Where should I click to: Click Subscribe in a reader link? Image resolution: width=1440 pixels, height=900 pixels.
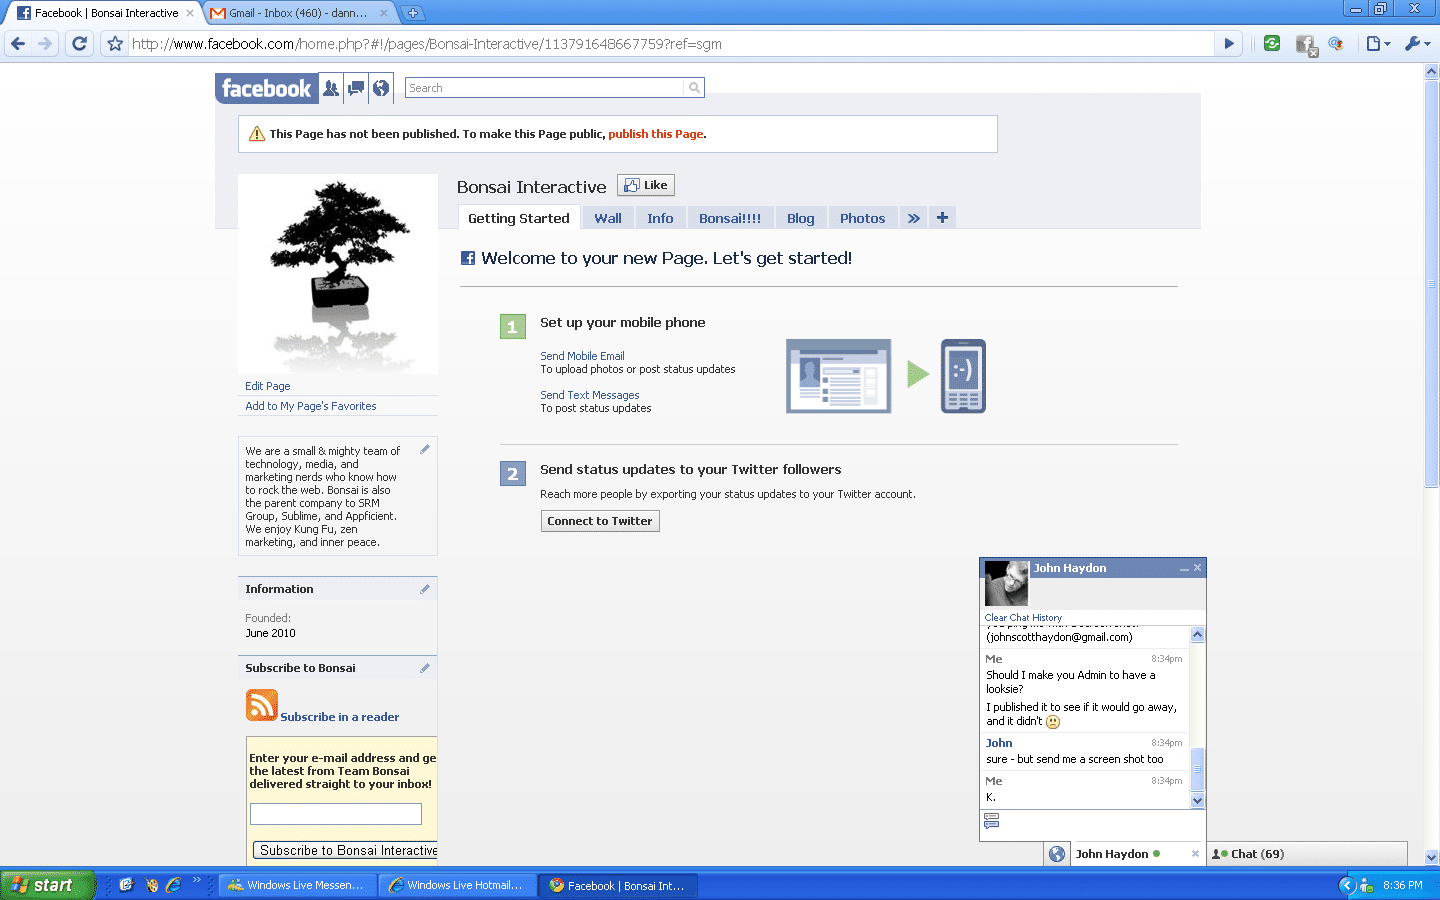[x=340, y=717]
